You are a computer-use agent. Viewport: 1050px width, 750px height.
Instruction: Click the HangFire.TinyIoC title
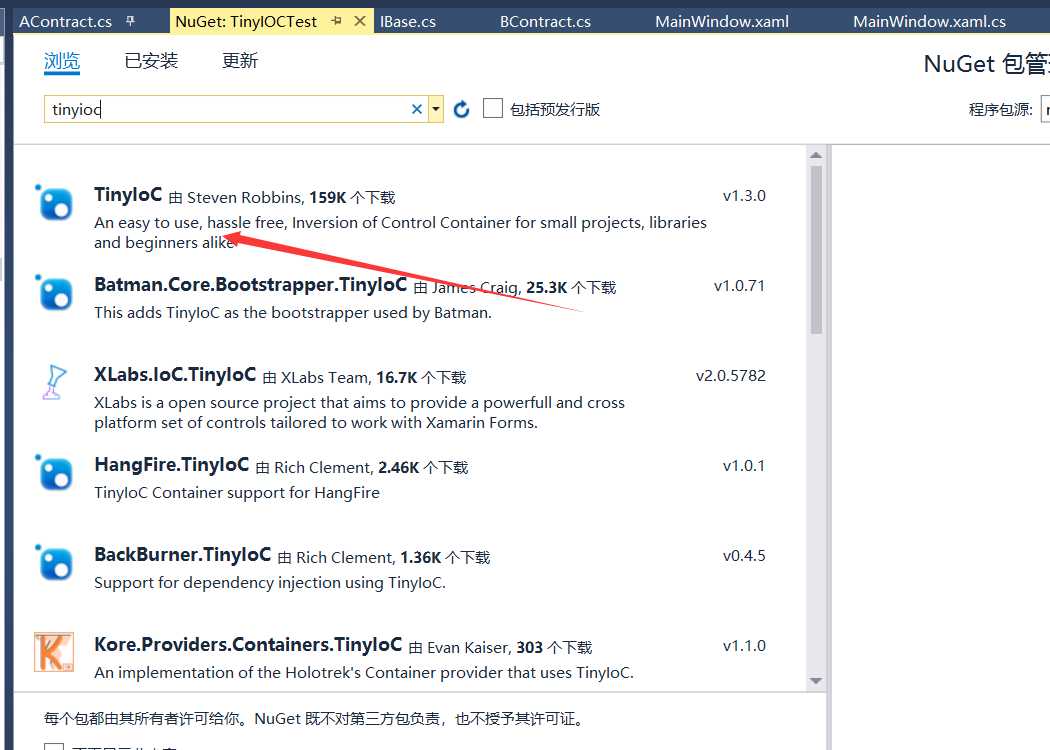tap(171, 464)
